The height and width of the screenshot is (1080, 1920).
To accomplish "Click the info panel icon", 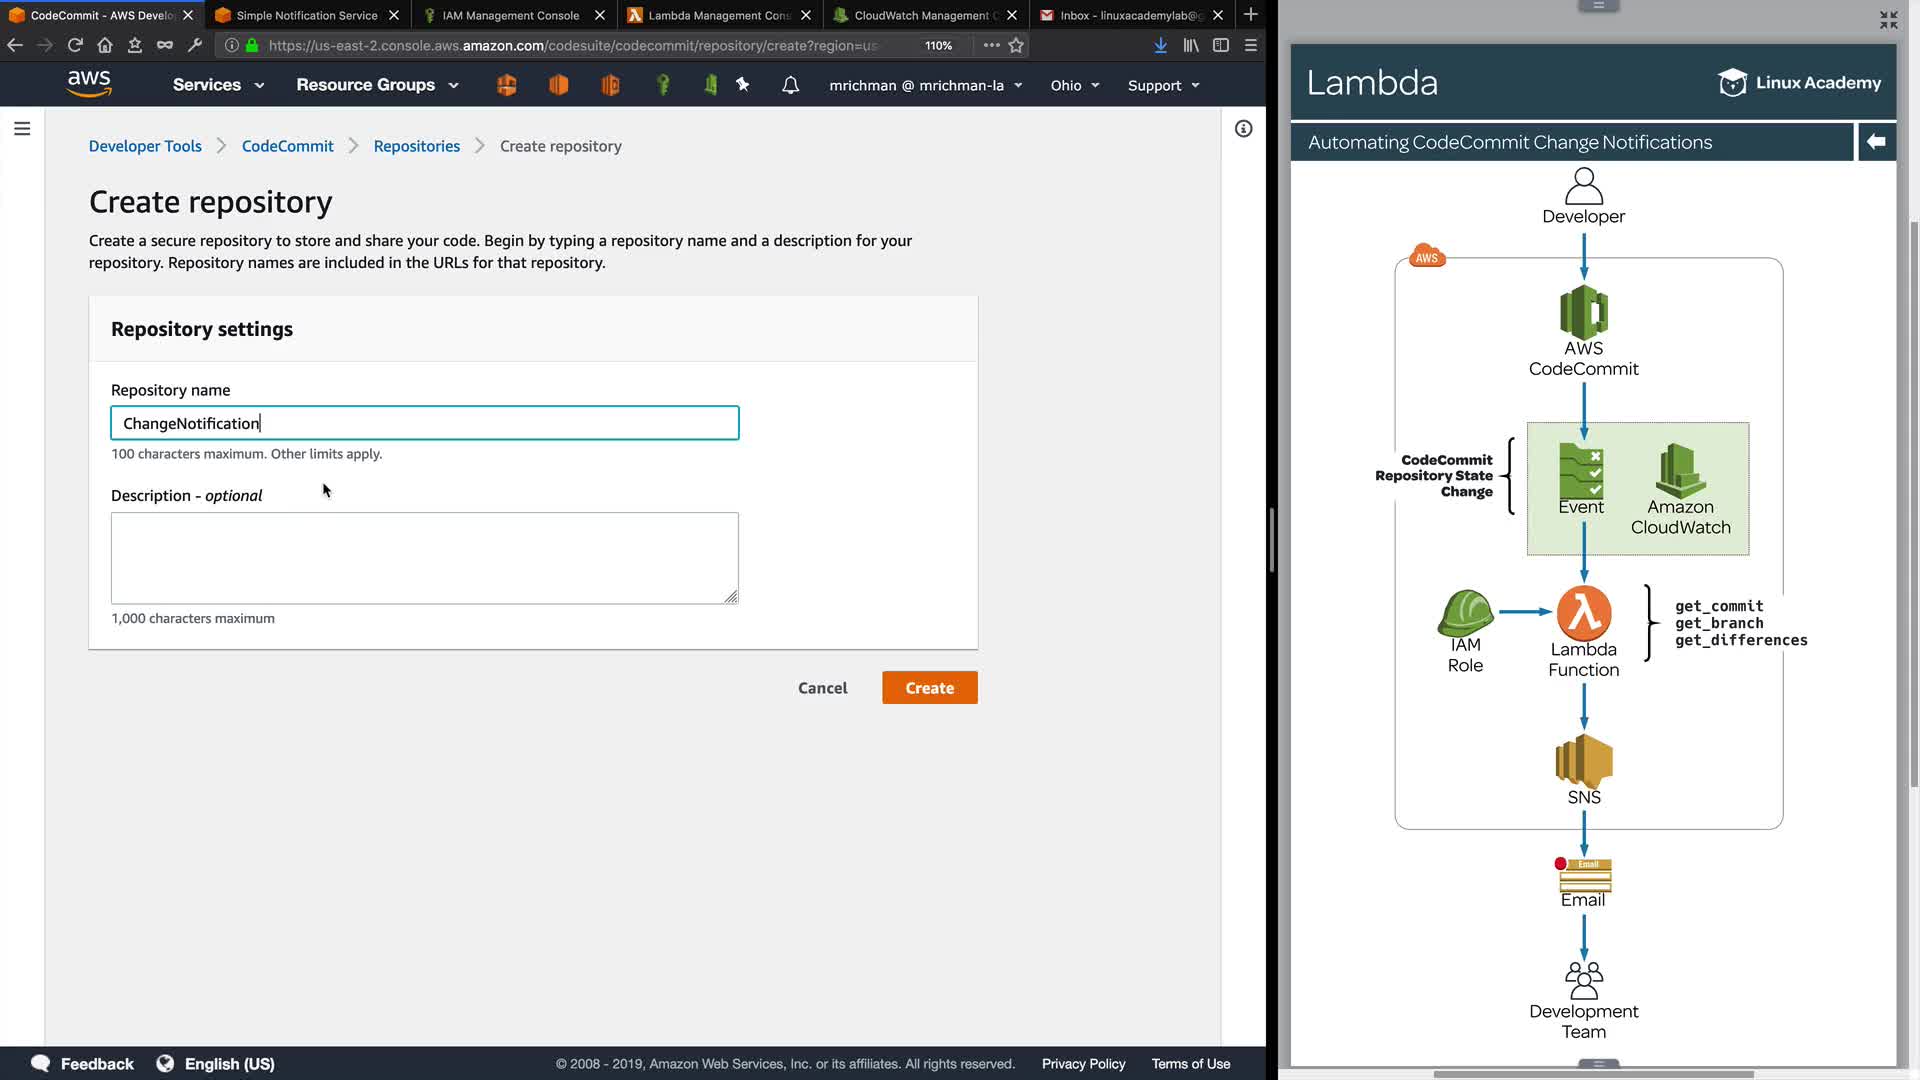I will [1243, 129].
